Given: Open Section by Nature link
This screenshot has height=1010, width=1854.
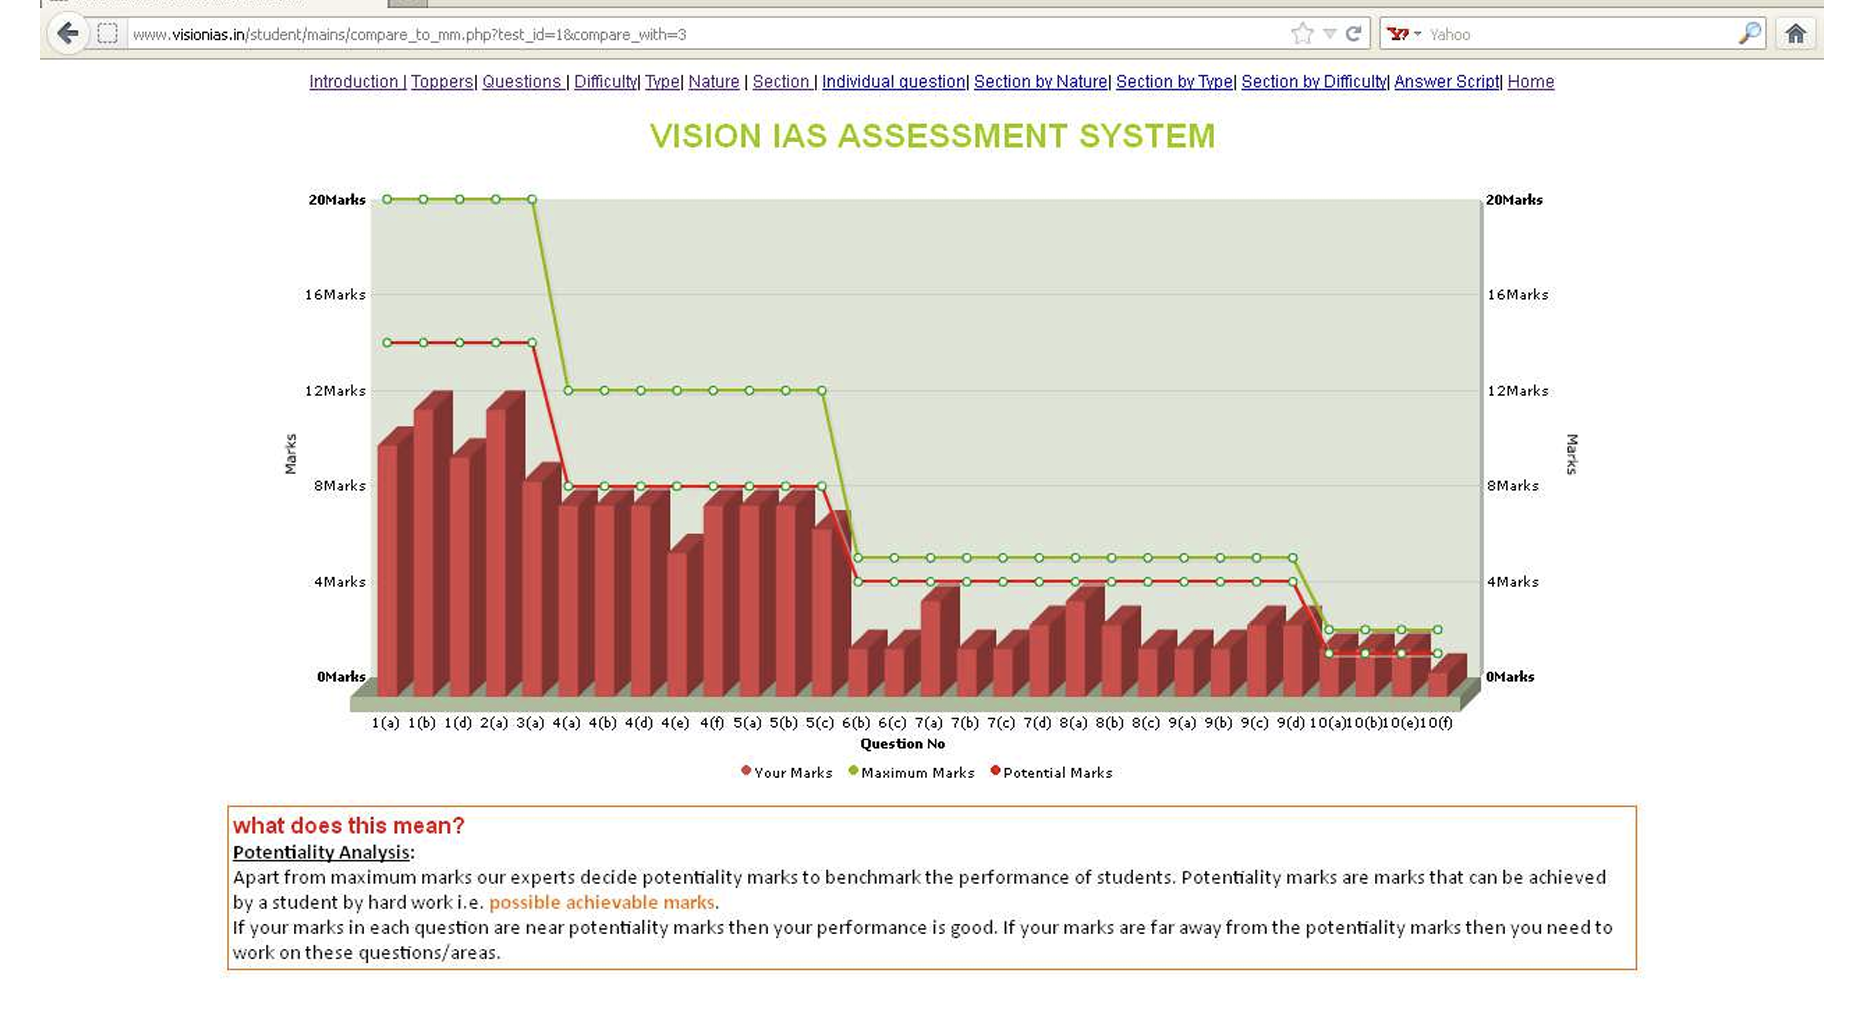Looking at the screenshot, I should [1041, 82].
